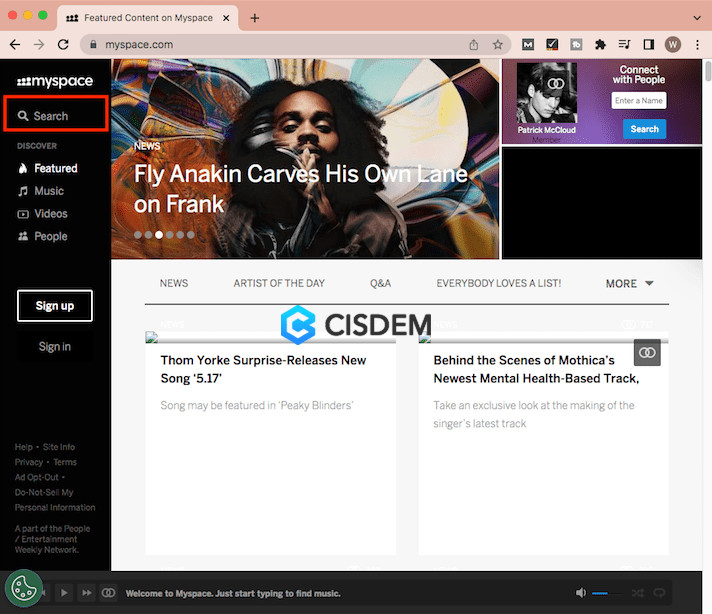
Task: Click the Myspace logo in the sidebar
Action: tap(55, 81)
